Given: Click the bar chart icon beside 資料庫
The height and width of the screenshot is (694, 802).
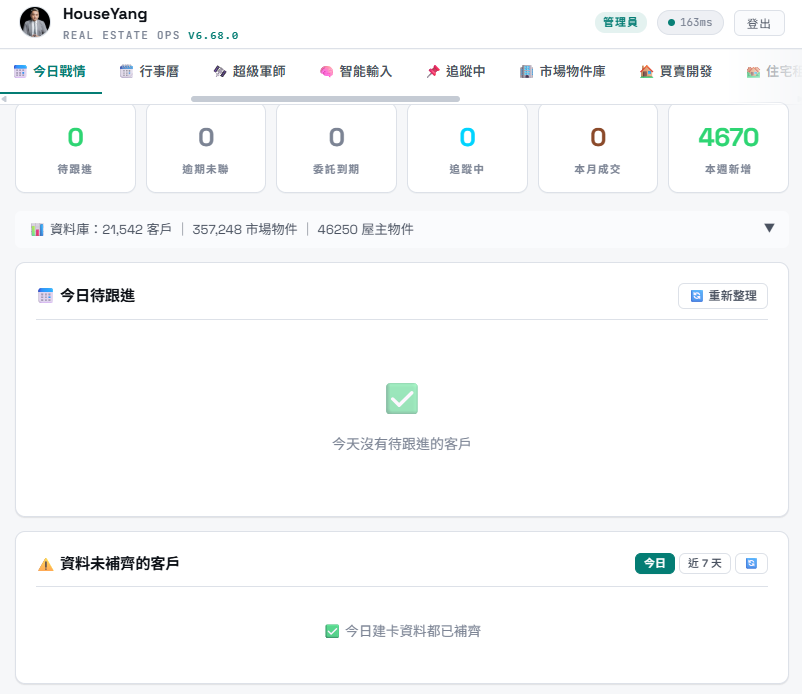Looking at the screenshot, I should [37, 230].
